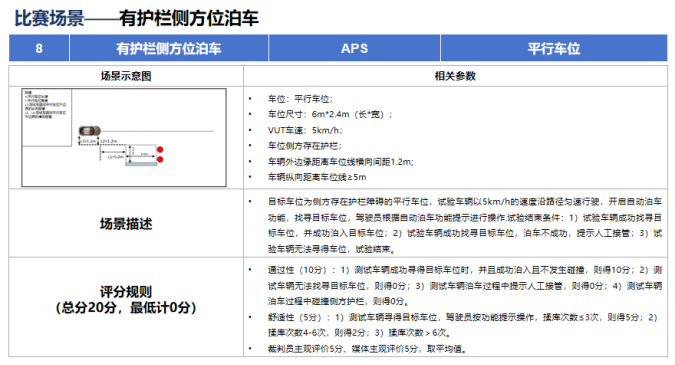Click the L2=1.2m dimension label
The image size is (675, 365).
108,141
